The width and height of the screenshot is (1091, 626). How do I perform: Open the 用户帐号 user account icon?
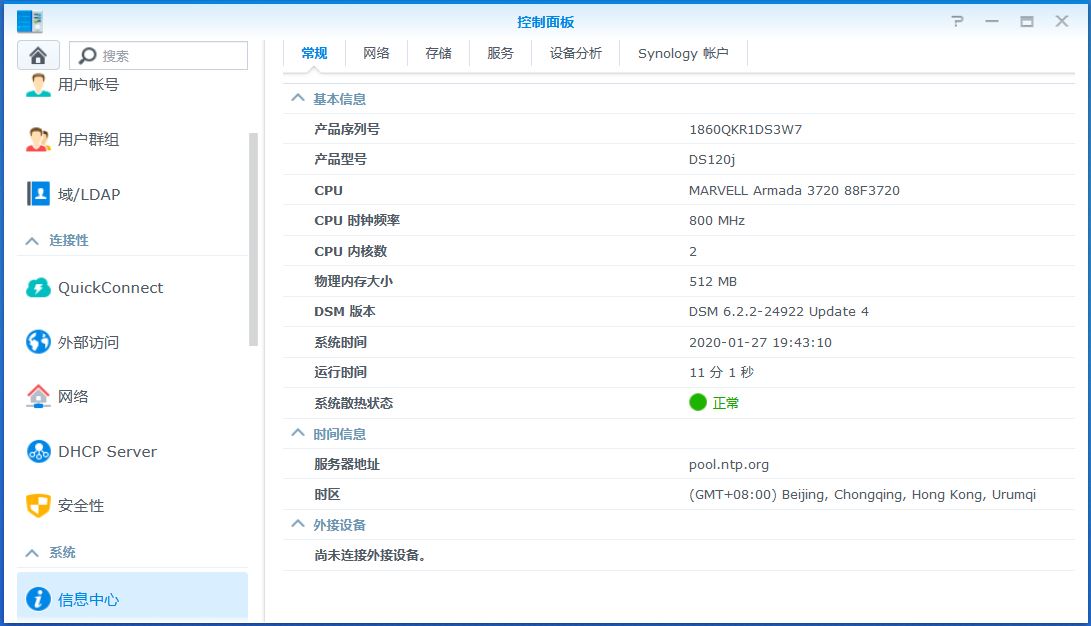pyautogui.click(x=38, y=85)
